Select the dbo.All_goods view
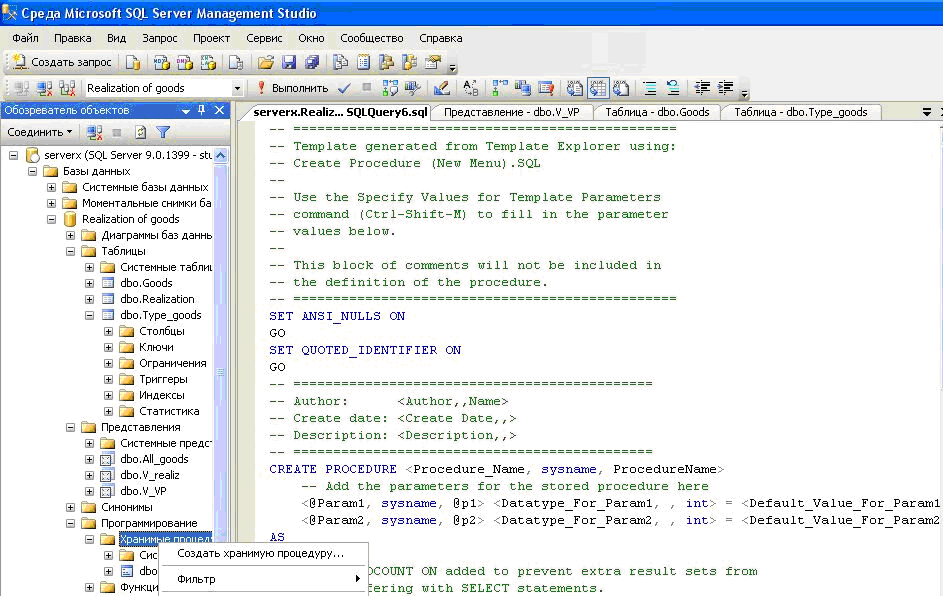 [x=154, y=459]
